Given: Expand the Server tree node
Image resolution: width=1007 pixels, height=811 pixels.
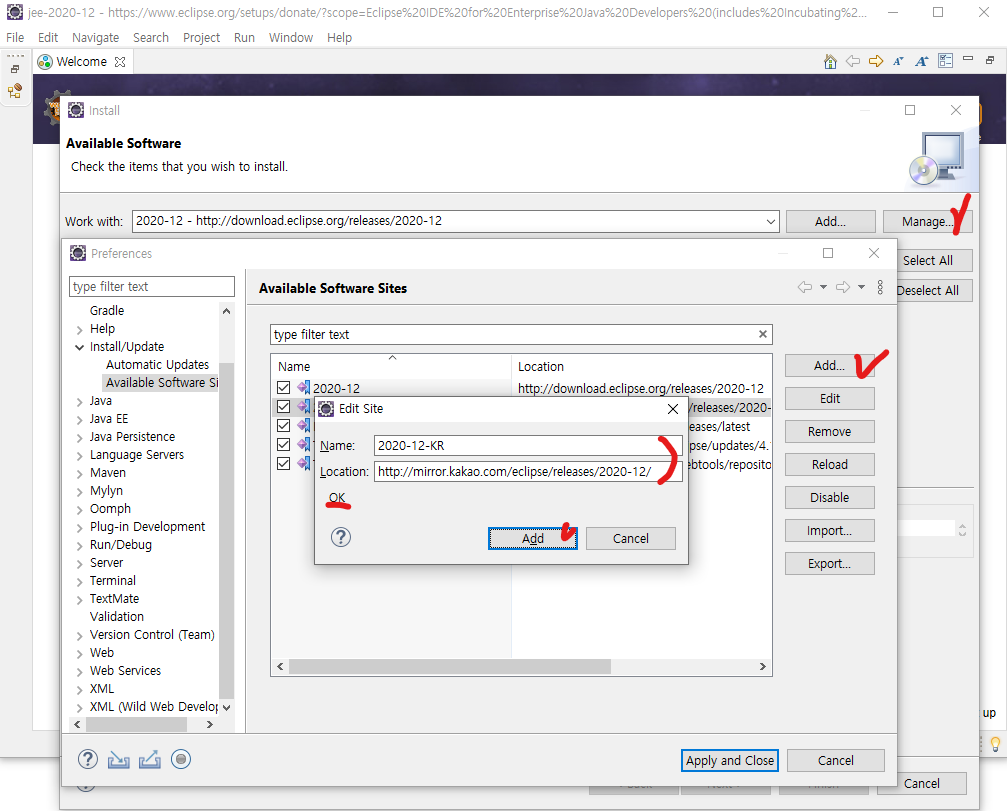Looking at the screenshot, I should coord(80,564).
